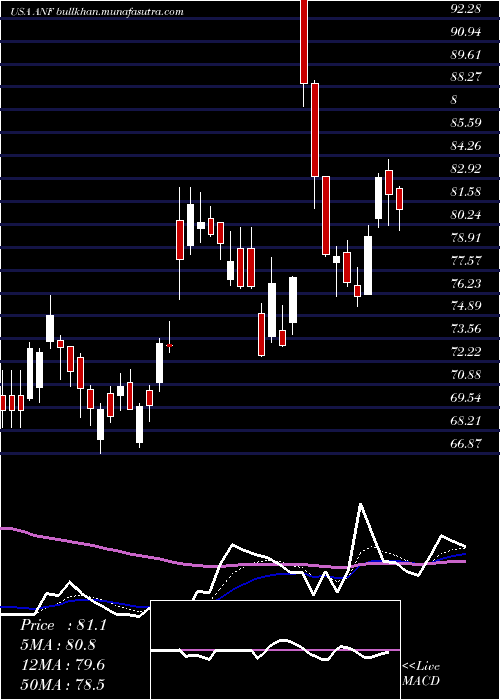Click the MACD inset chart panel
The image size is (500, 700).
coord(275,650)
